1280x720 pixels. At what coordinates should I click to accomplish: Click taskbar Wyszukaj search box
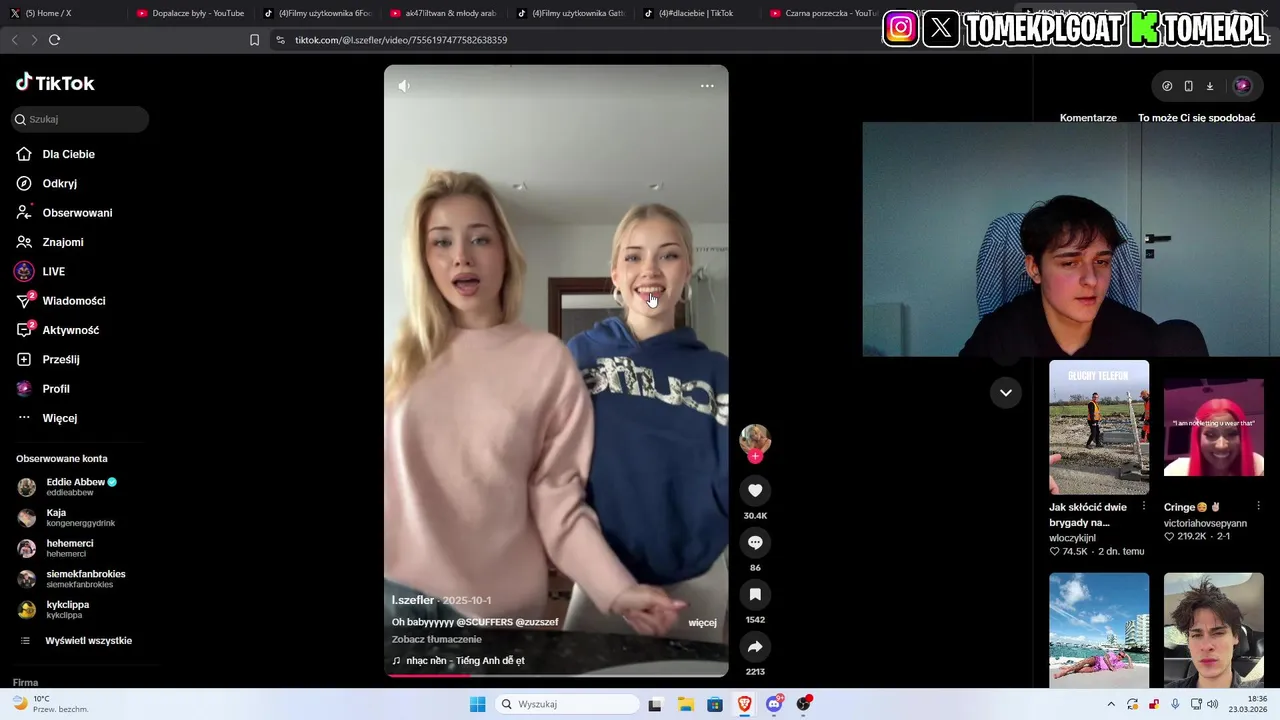[x=567, y=704]
